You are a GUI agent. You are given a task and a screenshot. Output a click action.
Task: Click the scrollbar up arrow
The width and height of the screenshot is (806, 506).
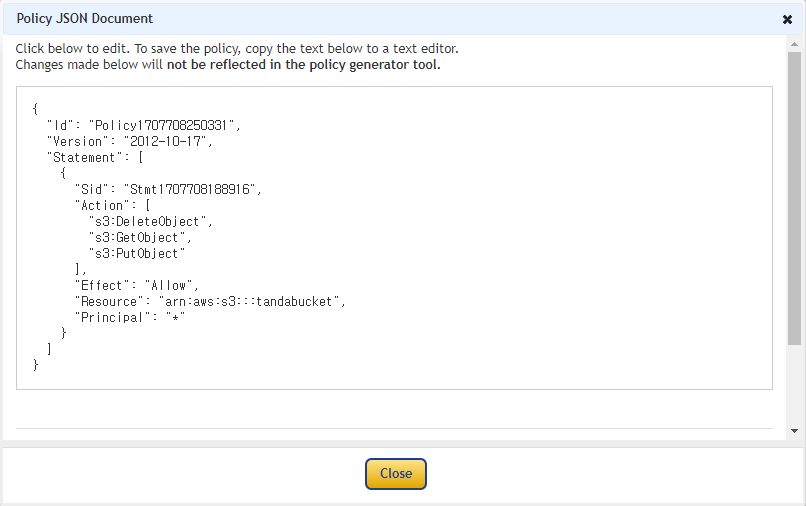tap(794, 44)
